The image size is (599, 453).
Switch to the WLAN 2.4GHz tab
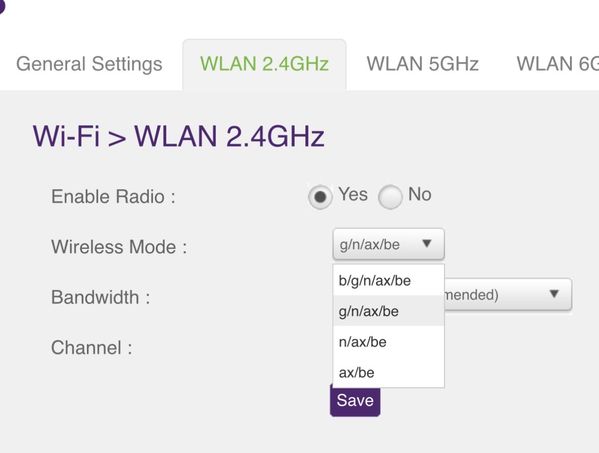[264, 64]
